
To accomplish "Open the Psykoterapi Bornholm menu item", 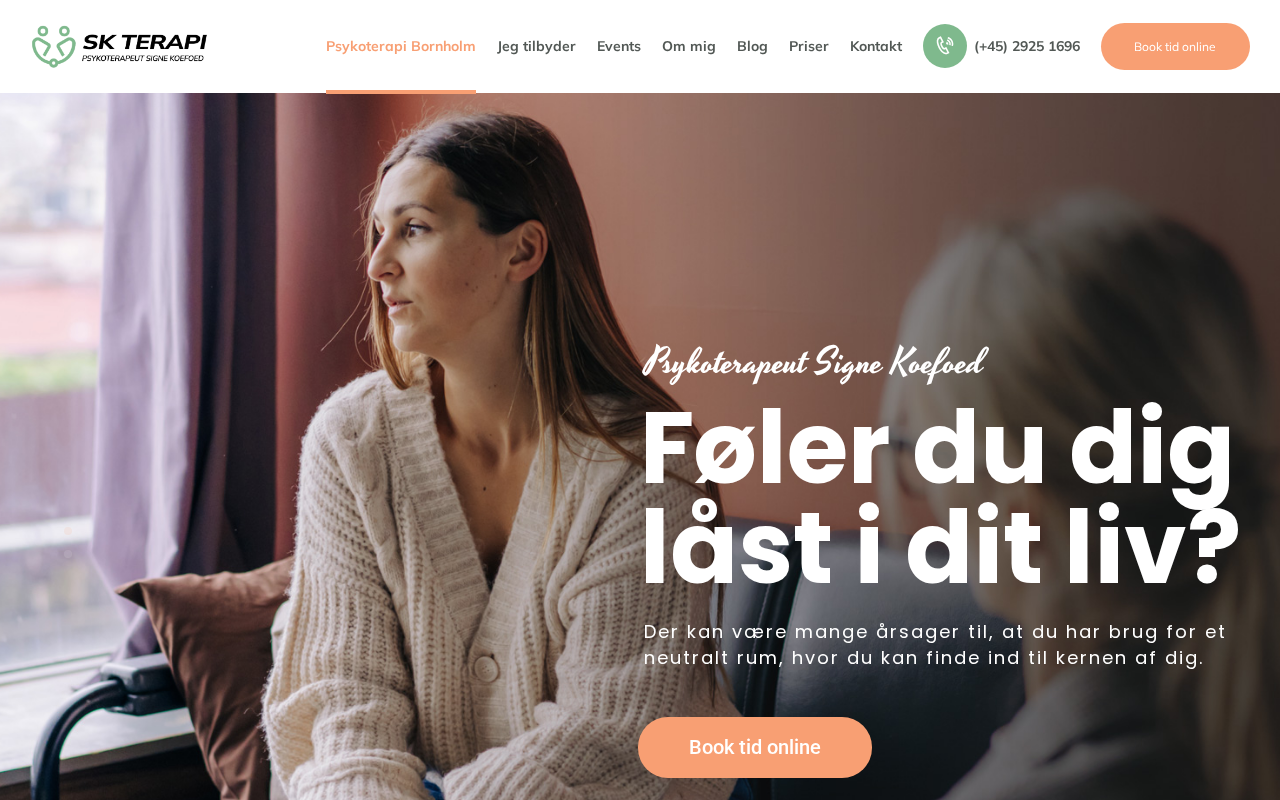I will [401, 46].
